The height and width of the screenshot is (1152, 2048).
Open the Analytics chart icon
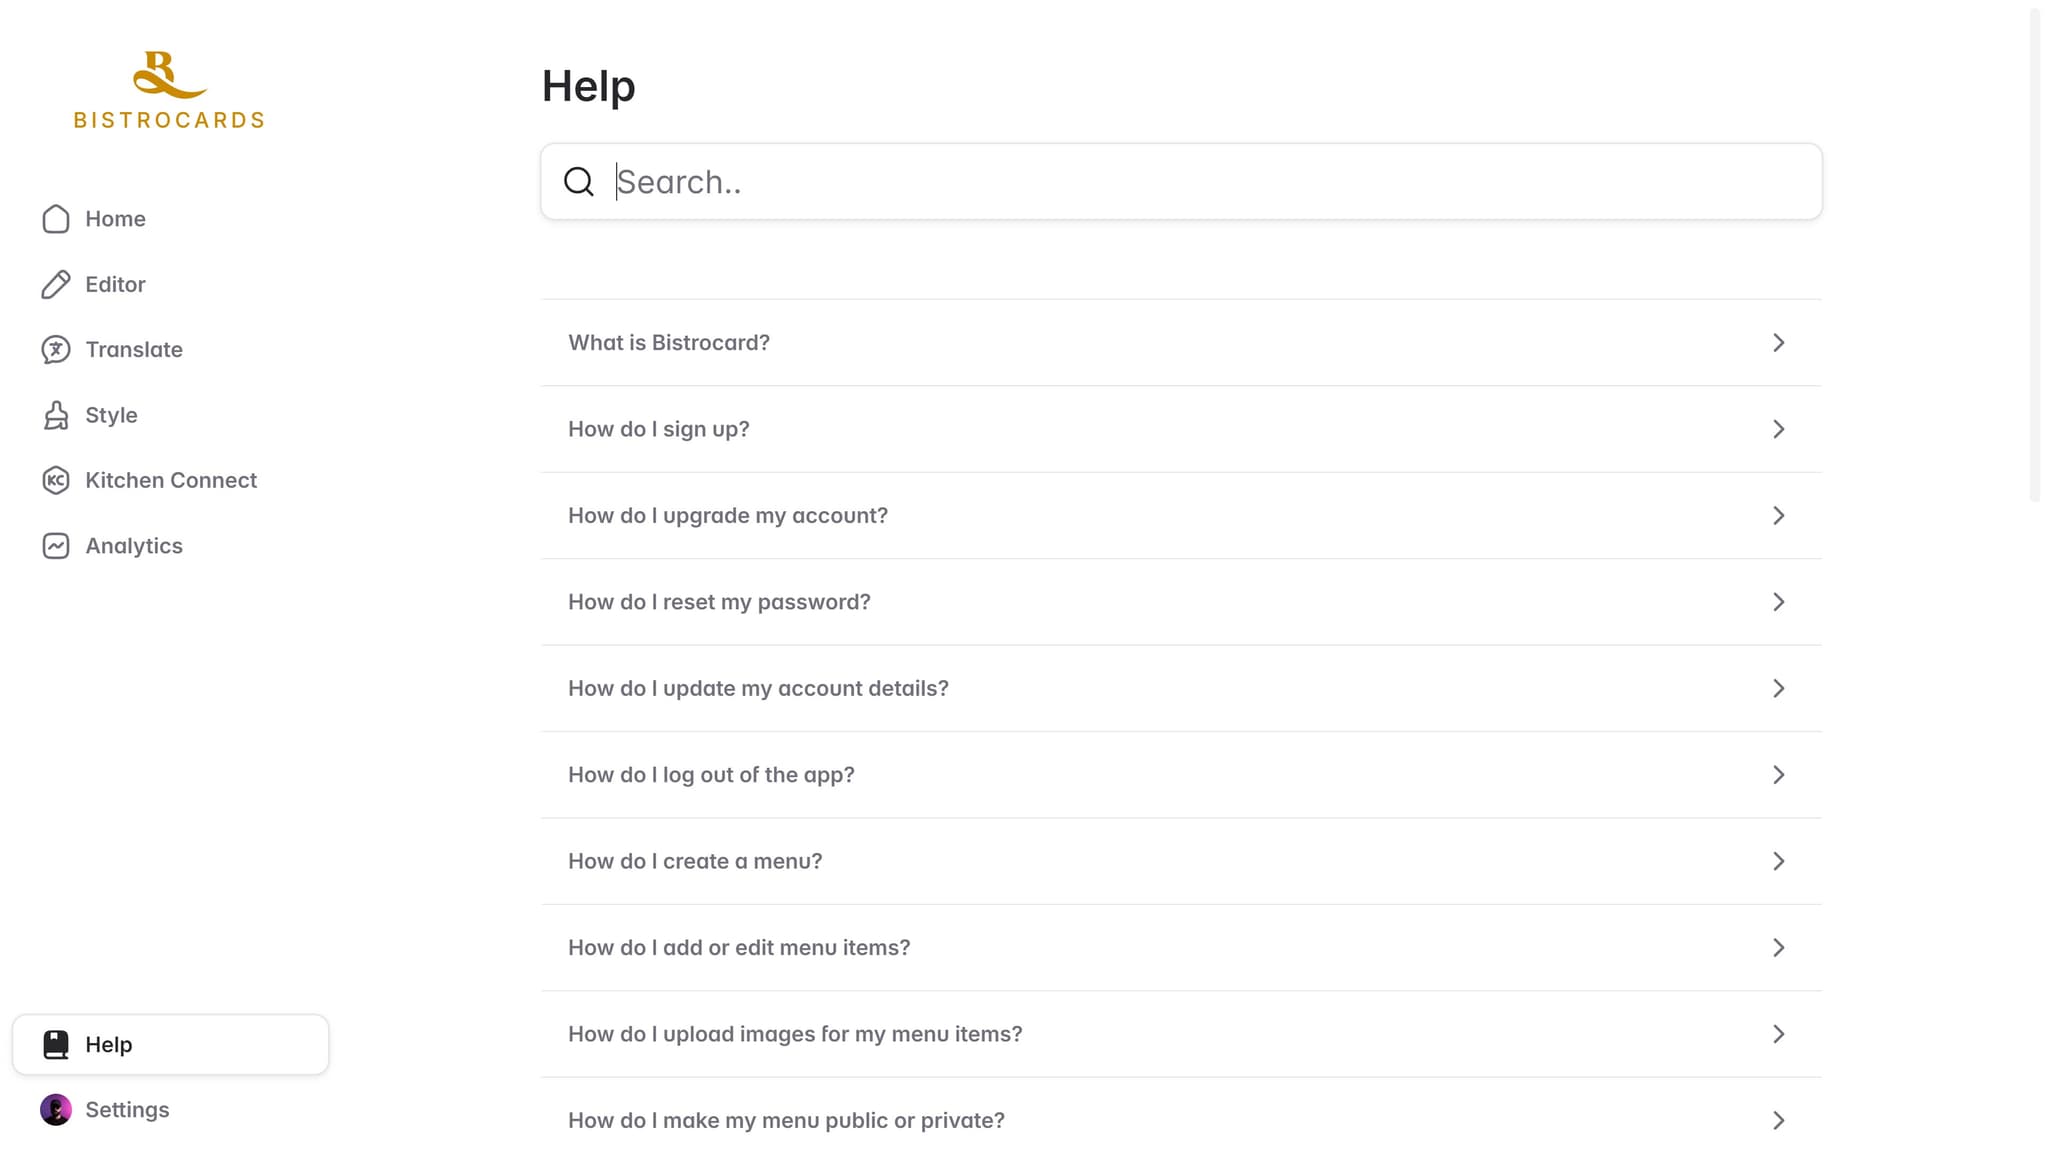(56, 546)
